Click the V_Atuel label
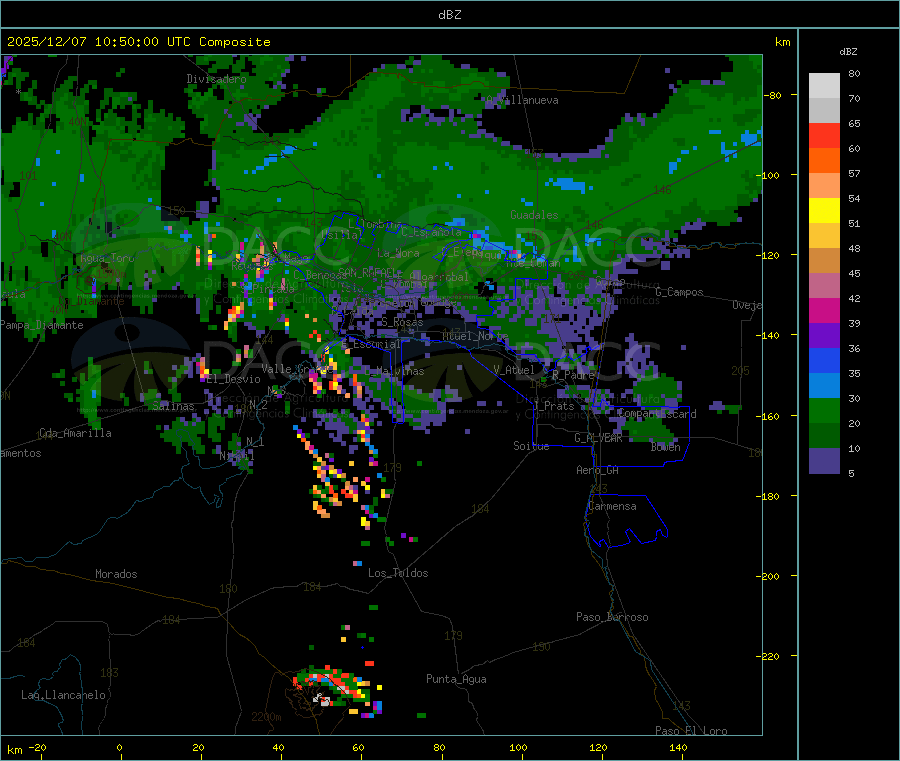The width and height of the screenshot is (900, 761). 514,370
